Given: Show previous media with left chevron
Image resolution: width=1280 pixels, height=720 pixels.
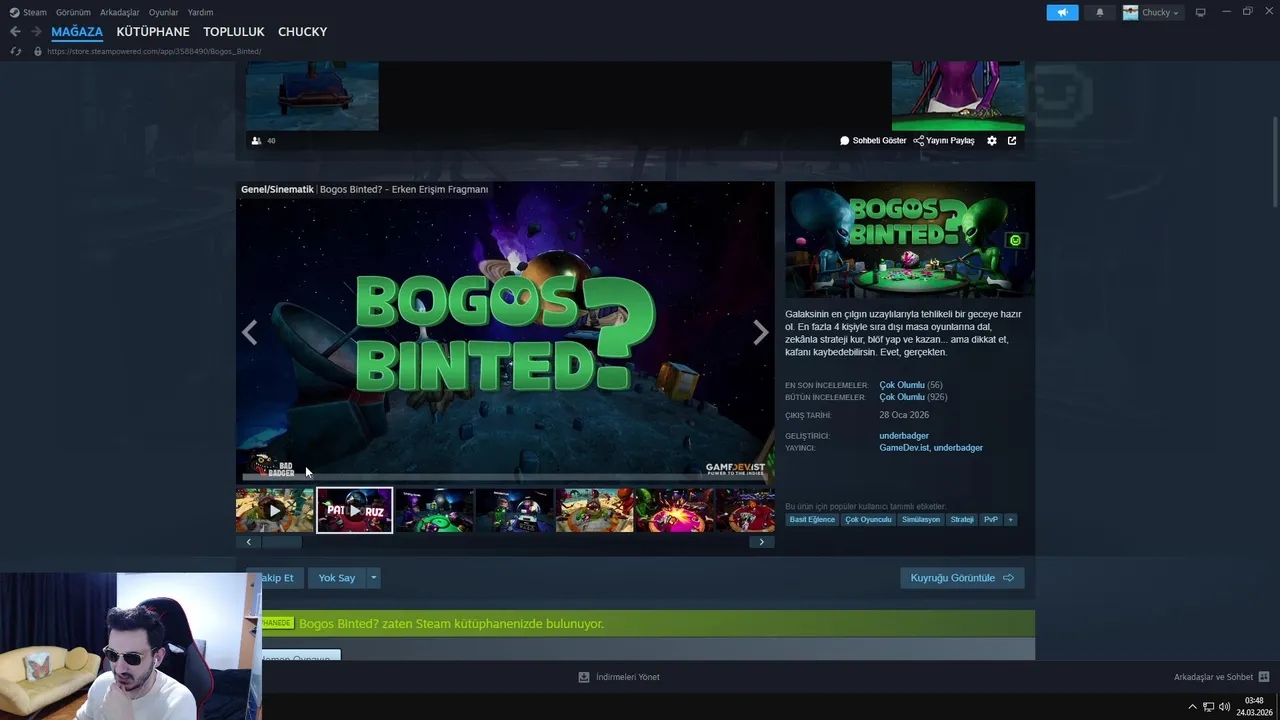Looking at the screenshot, I should (x=250, y=333).
